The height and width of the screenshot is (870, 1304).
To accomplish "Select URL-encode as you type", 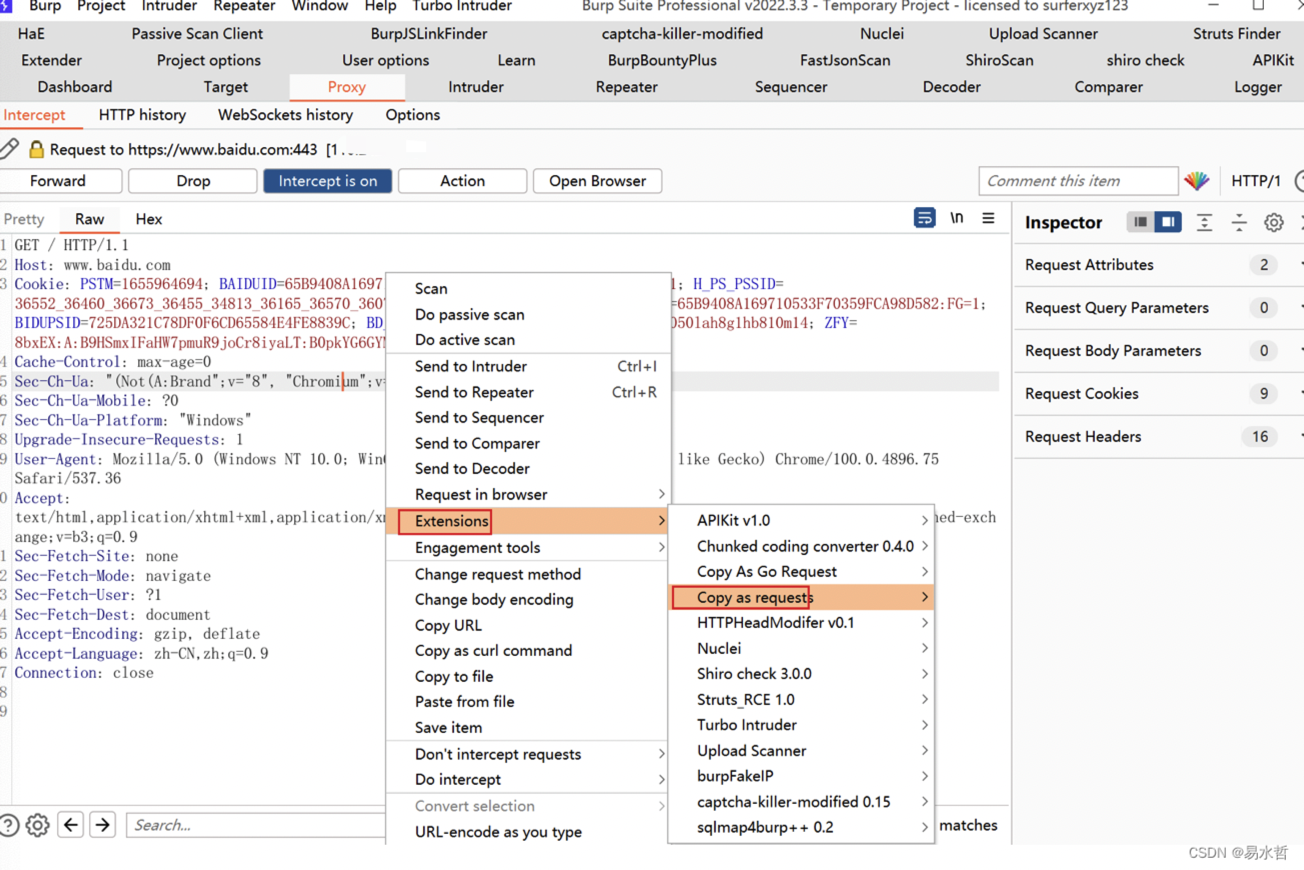I will tap(528, 831).
